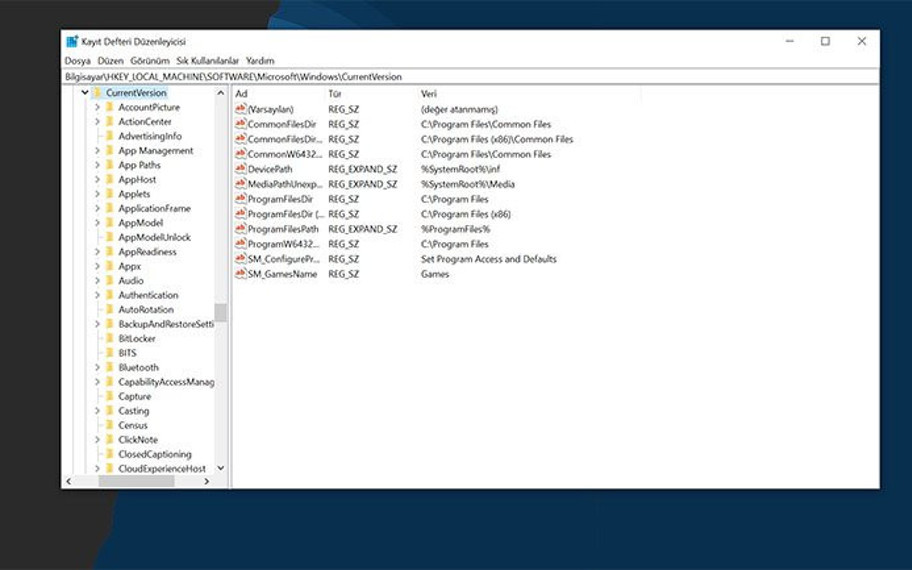912x570 pixels.
Task: Collapse the CurrentVersion tree node
Action: tap(85, 93)
